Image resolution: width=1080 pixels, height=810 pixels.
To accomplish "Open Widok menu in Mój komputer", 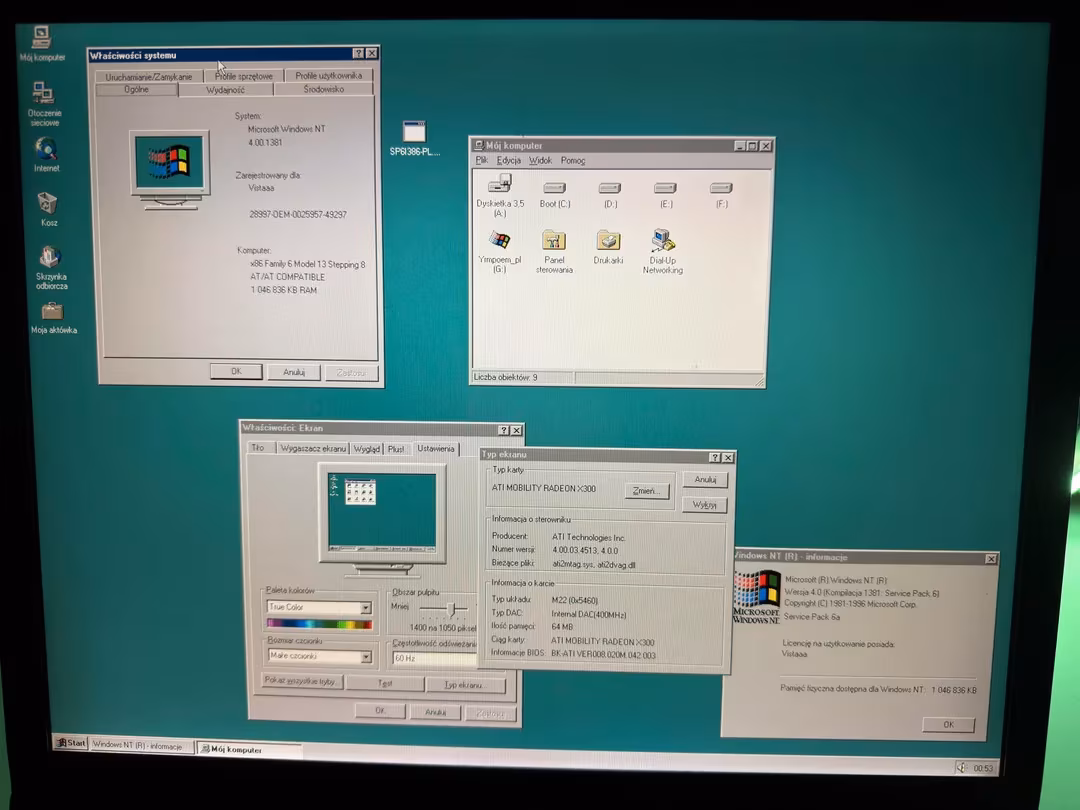I will point(540,160).
